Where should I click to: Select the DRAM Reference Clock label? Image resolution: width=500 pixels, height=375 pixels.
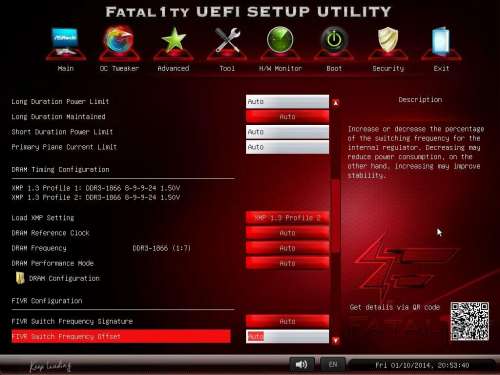(50, 233)
